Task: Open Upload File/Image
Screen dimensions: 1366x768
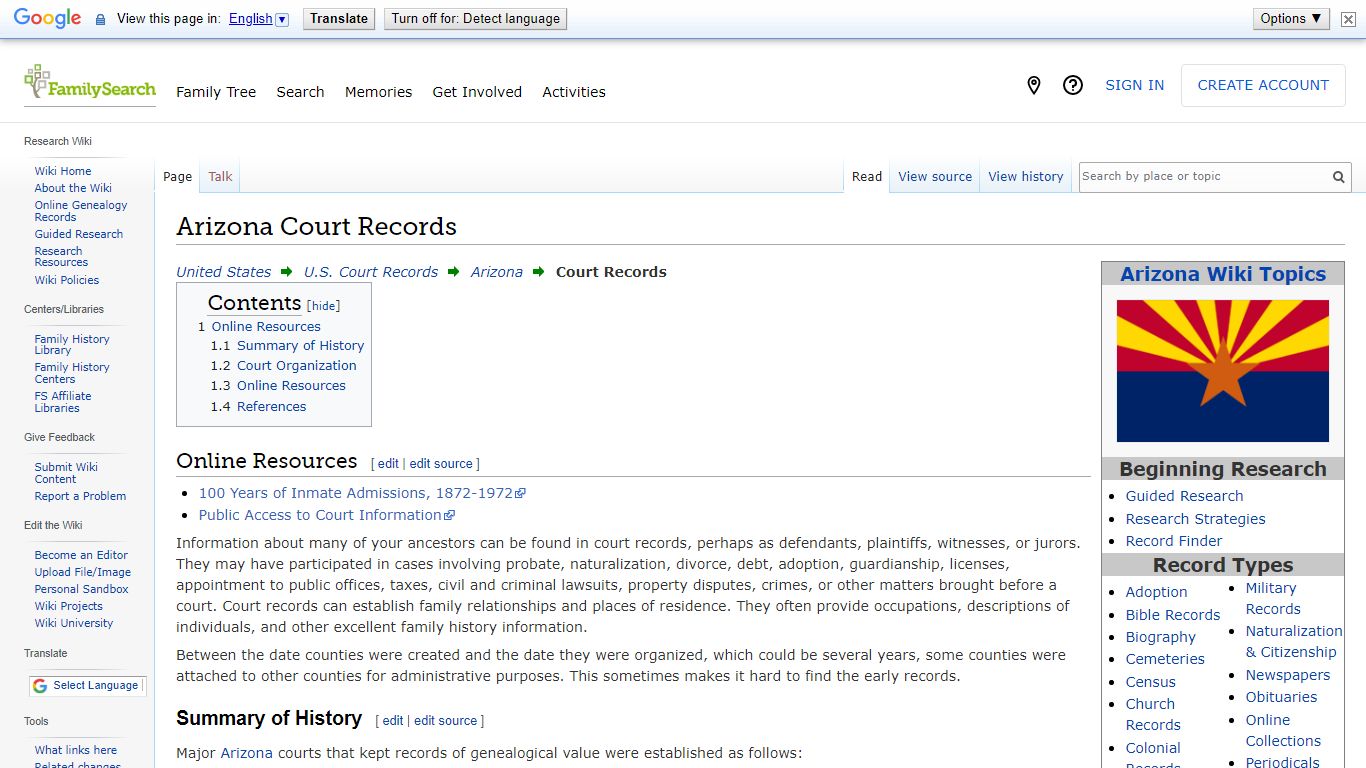Action: 83,572
